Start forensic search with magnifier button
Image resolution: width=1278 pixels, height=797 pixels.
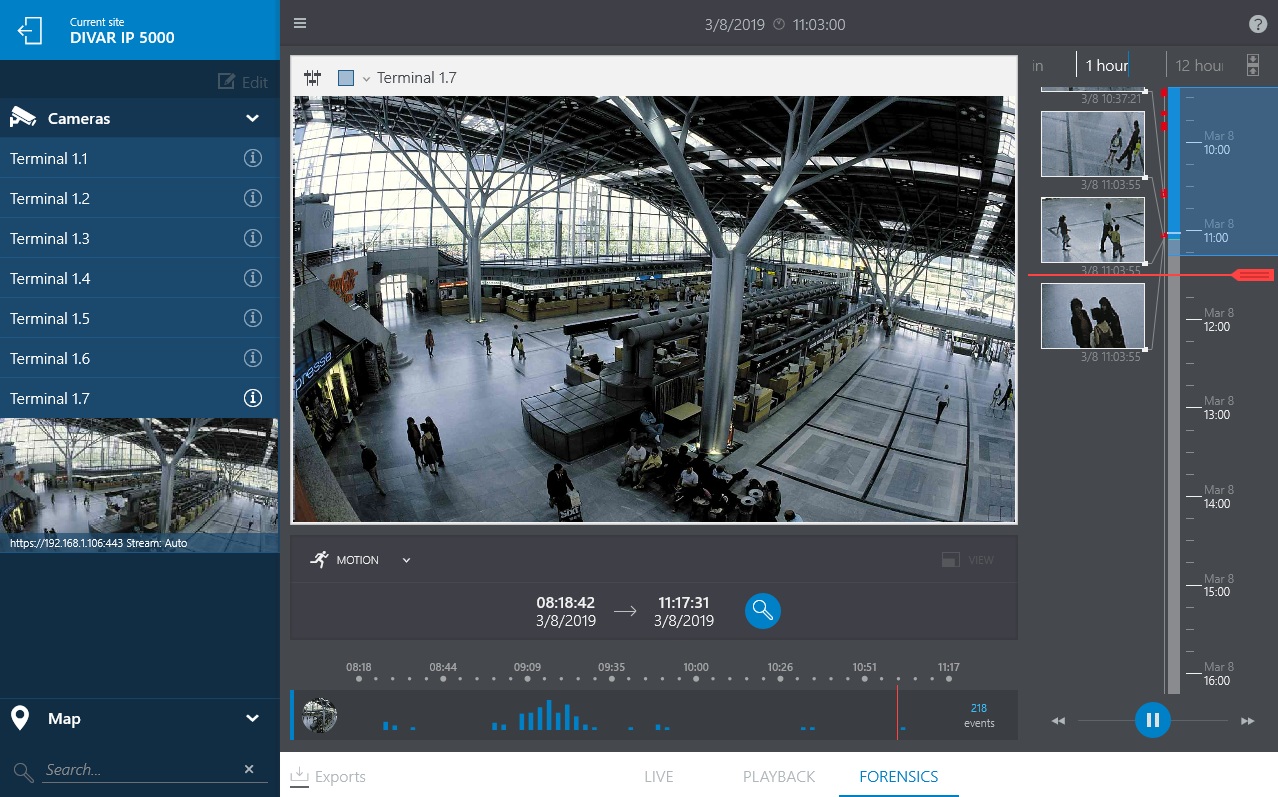[762, 610]
